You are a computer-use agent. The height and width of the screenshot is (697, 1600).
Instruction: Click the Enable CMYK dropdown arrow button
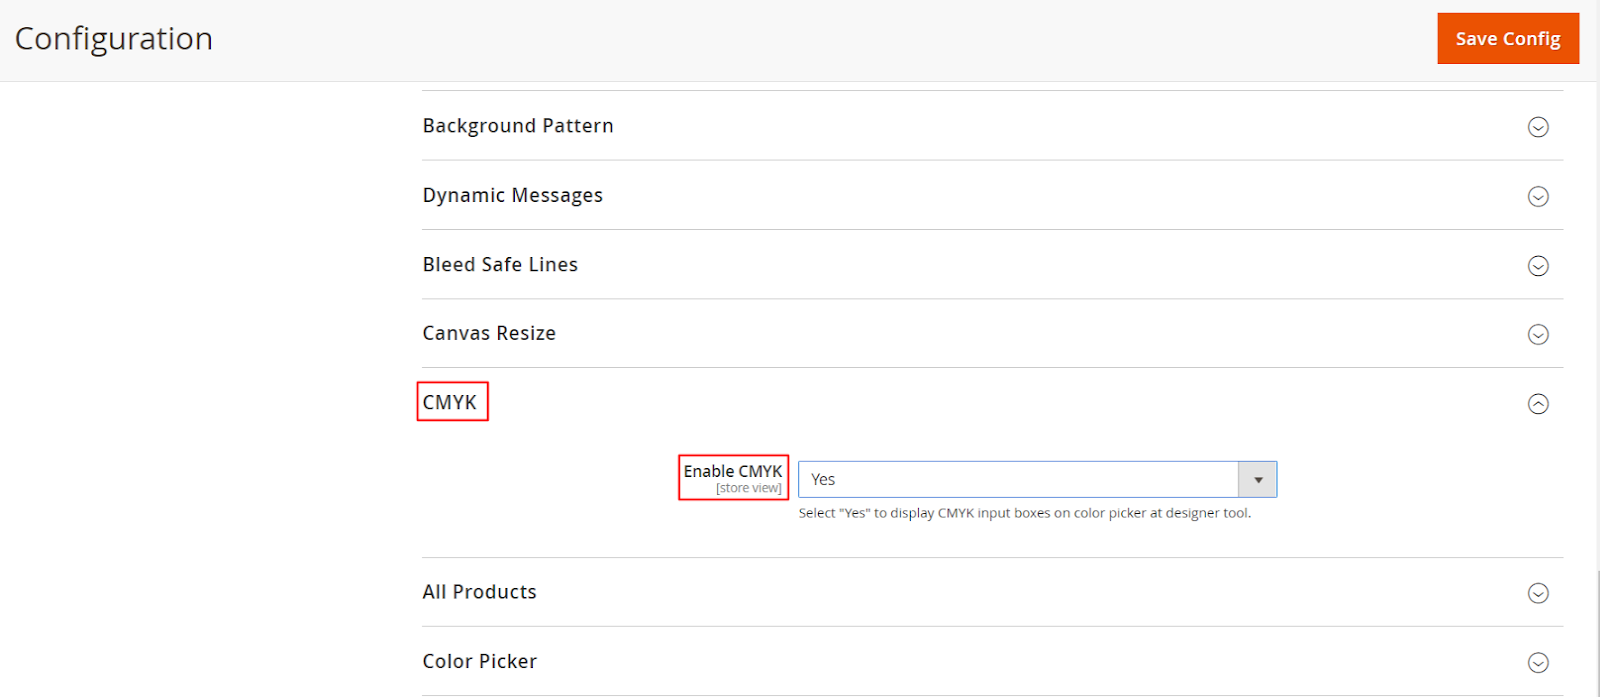click(x=1258, y=480)
